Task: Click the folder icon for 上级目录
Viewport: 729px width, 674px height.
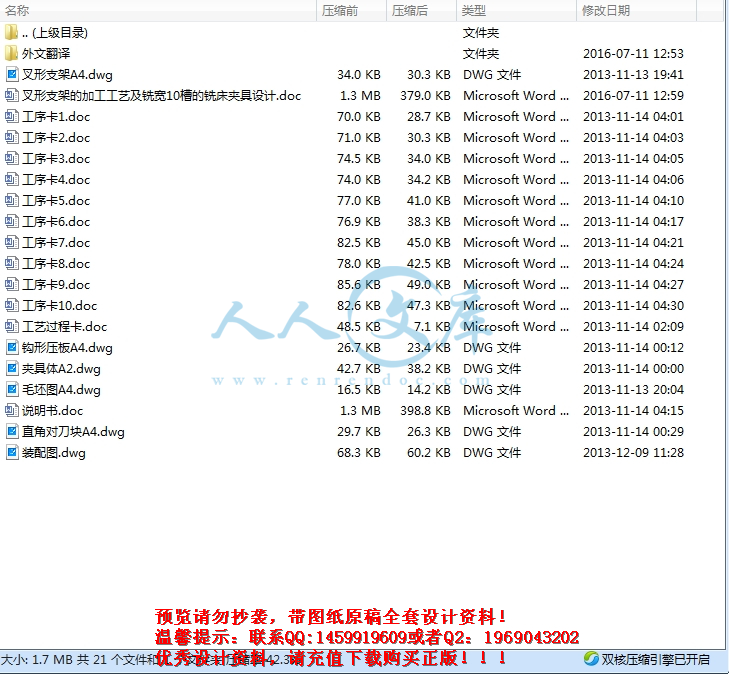Action: click(11, 33)
